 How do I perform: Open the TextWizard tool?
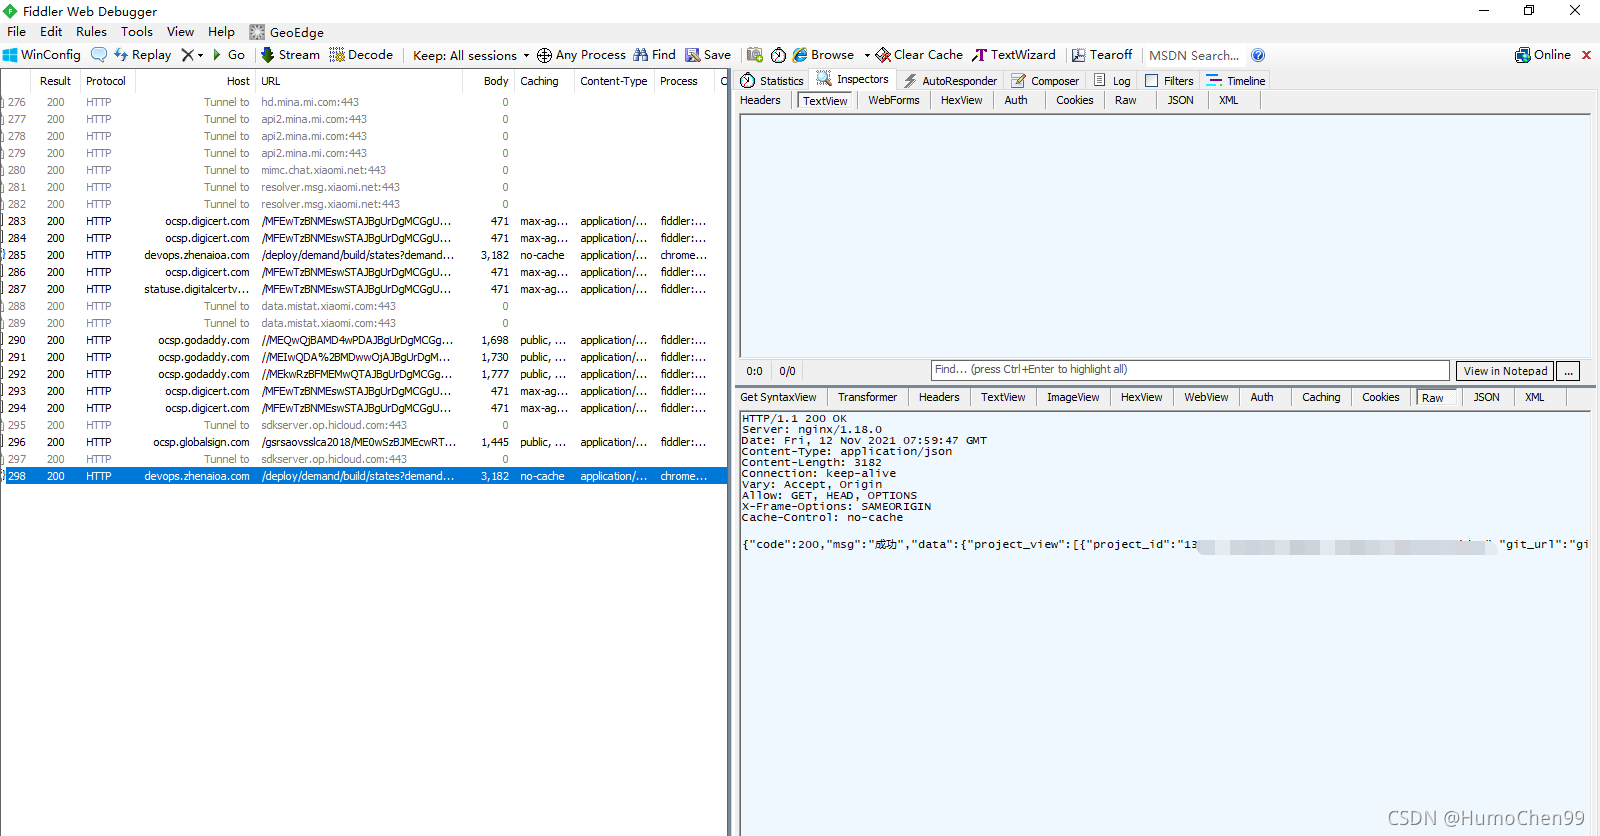tap(1013, 55)
